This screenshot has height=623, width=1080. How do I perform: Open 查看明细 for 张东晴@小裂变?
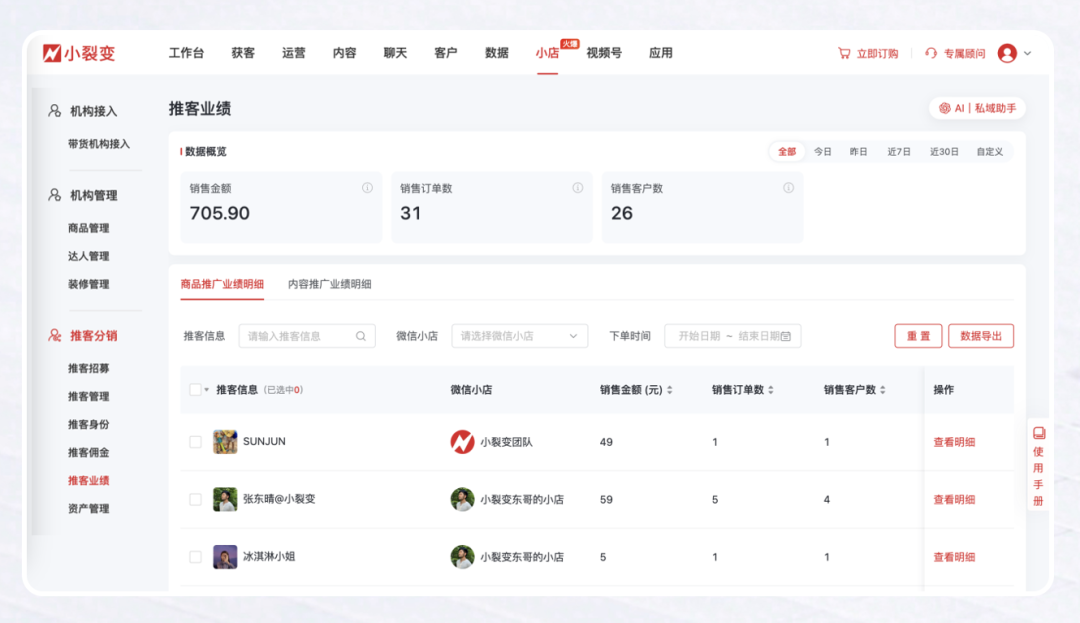pos(953,499)
